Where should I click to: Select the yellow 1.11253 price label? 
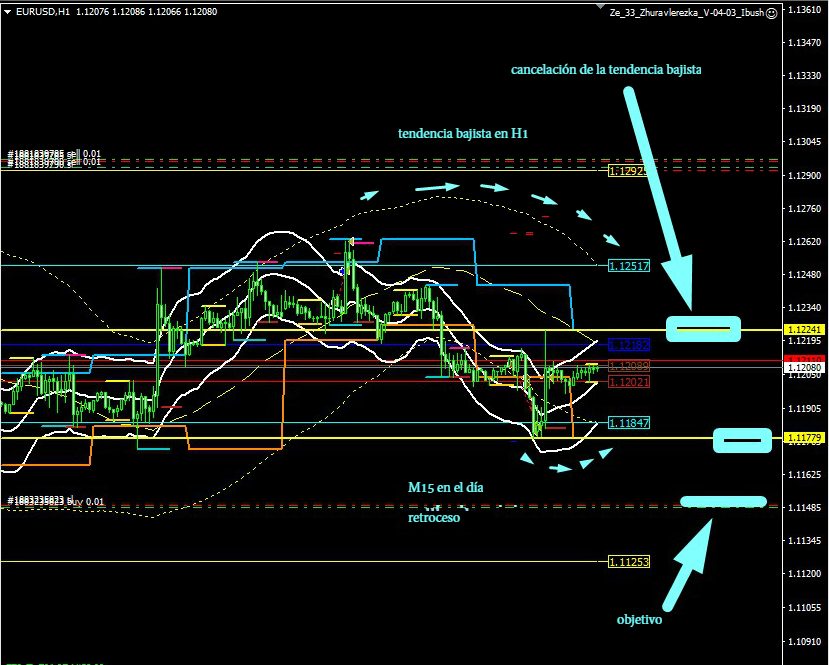tap(629, 562)
